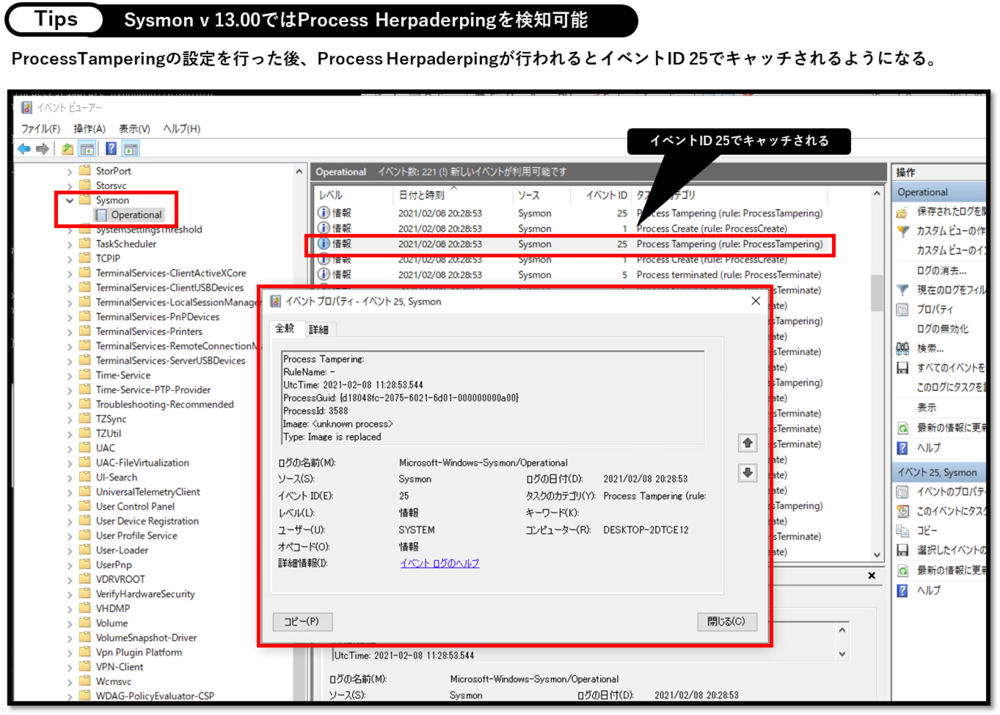Viewport: 1000px width, 715px height.
Task: Click the Forward arrow in the toolbar
Action: (42, 149)
